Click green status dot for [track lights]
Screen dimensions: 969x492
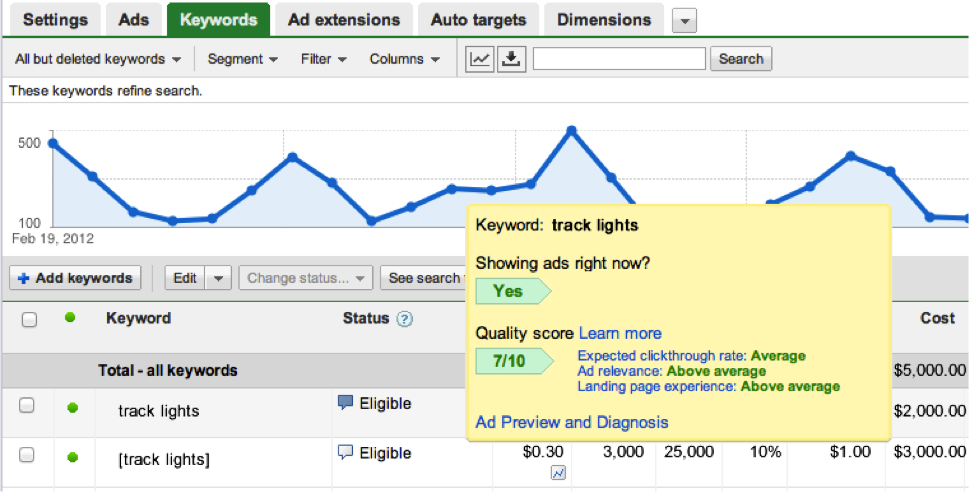pyautogui.click(x=72, y=457)
